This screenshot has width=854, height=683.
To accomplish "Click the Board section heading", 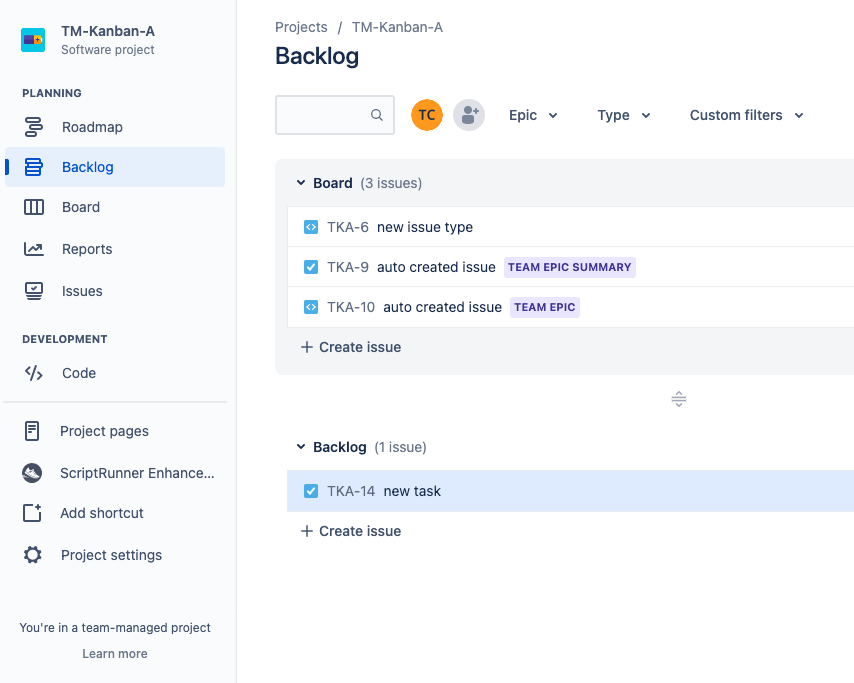I will pyautogui.click(x=333, y=183).
